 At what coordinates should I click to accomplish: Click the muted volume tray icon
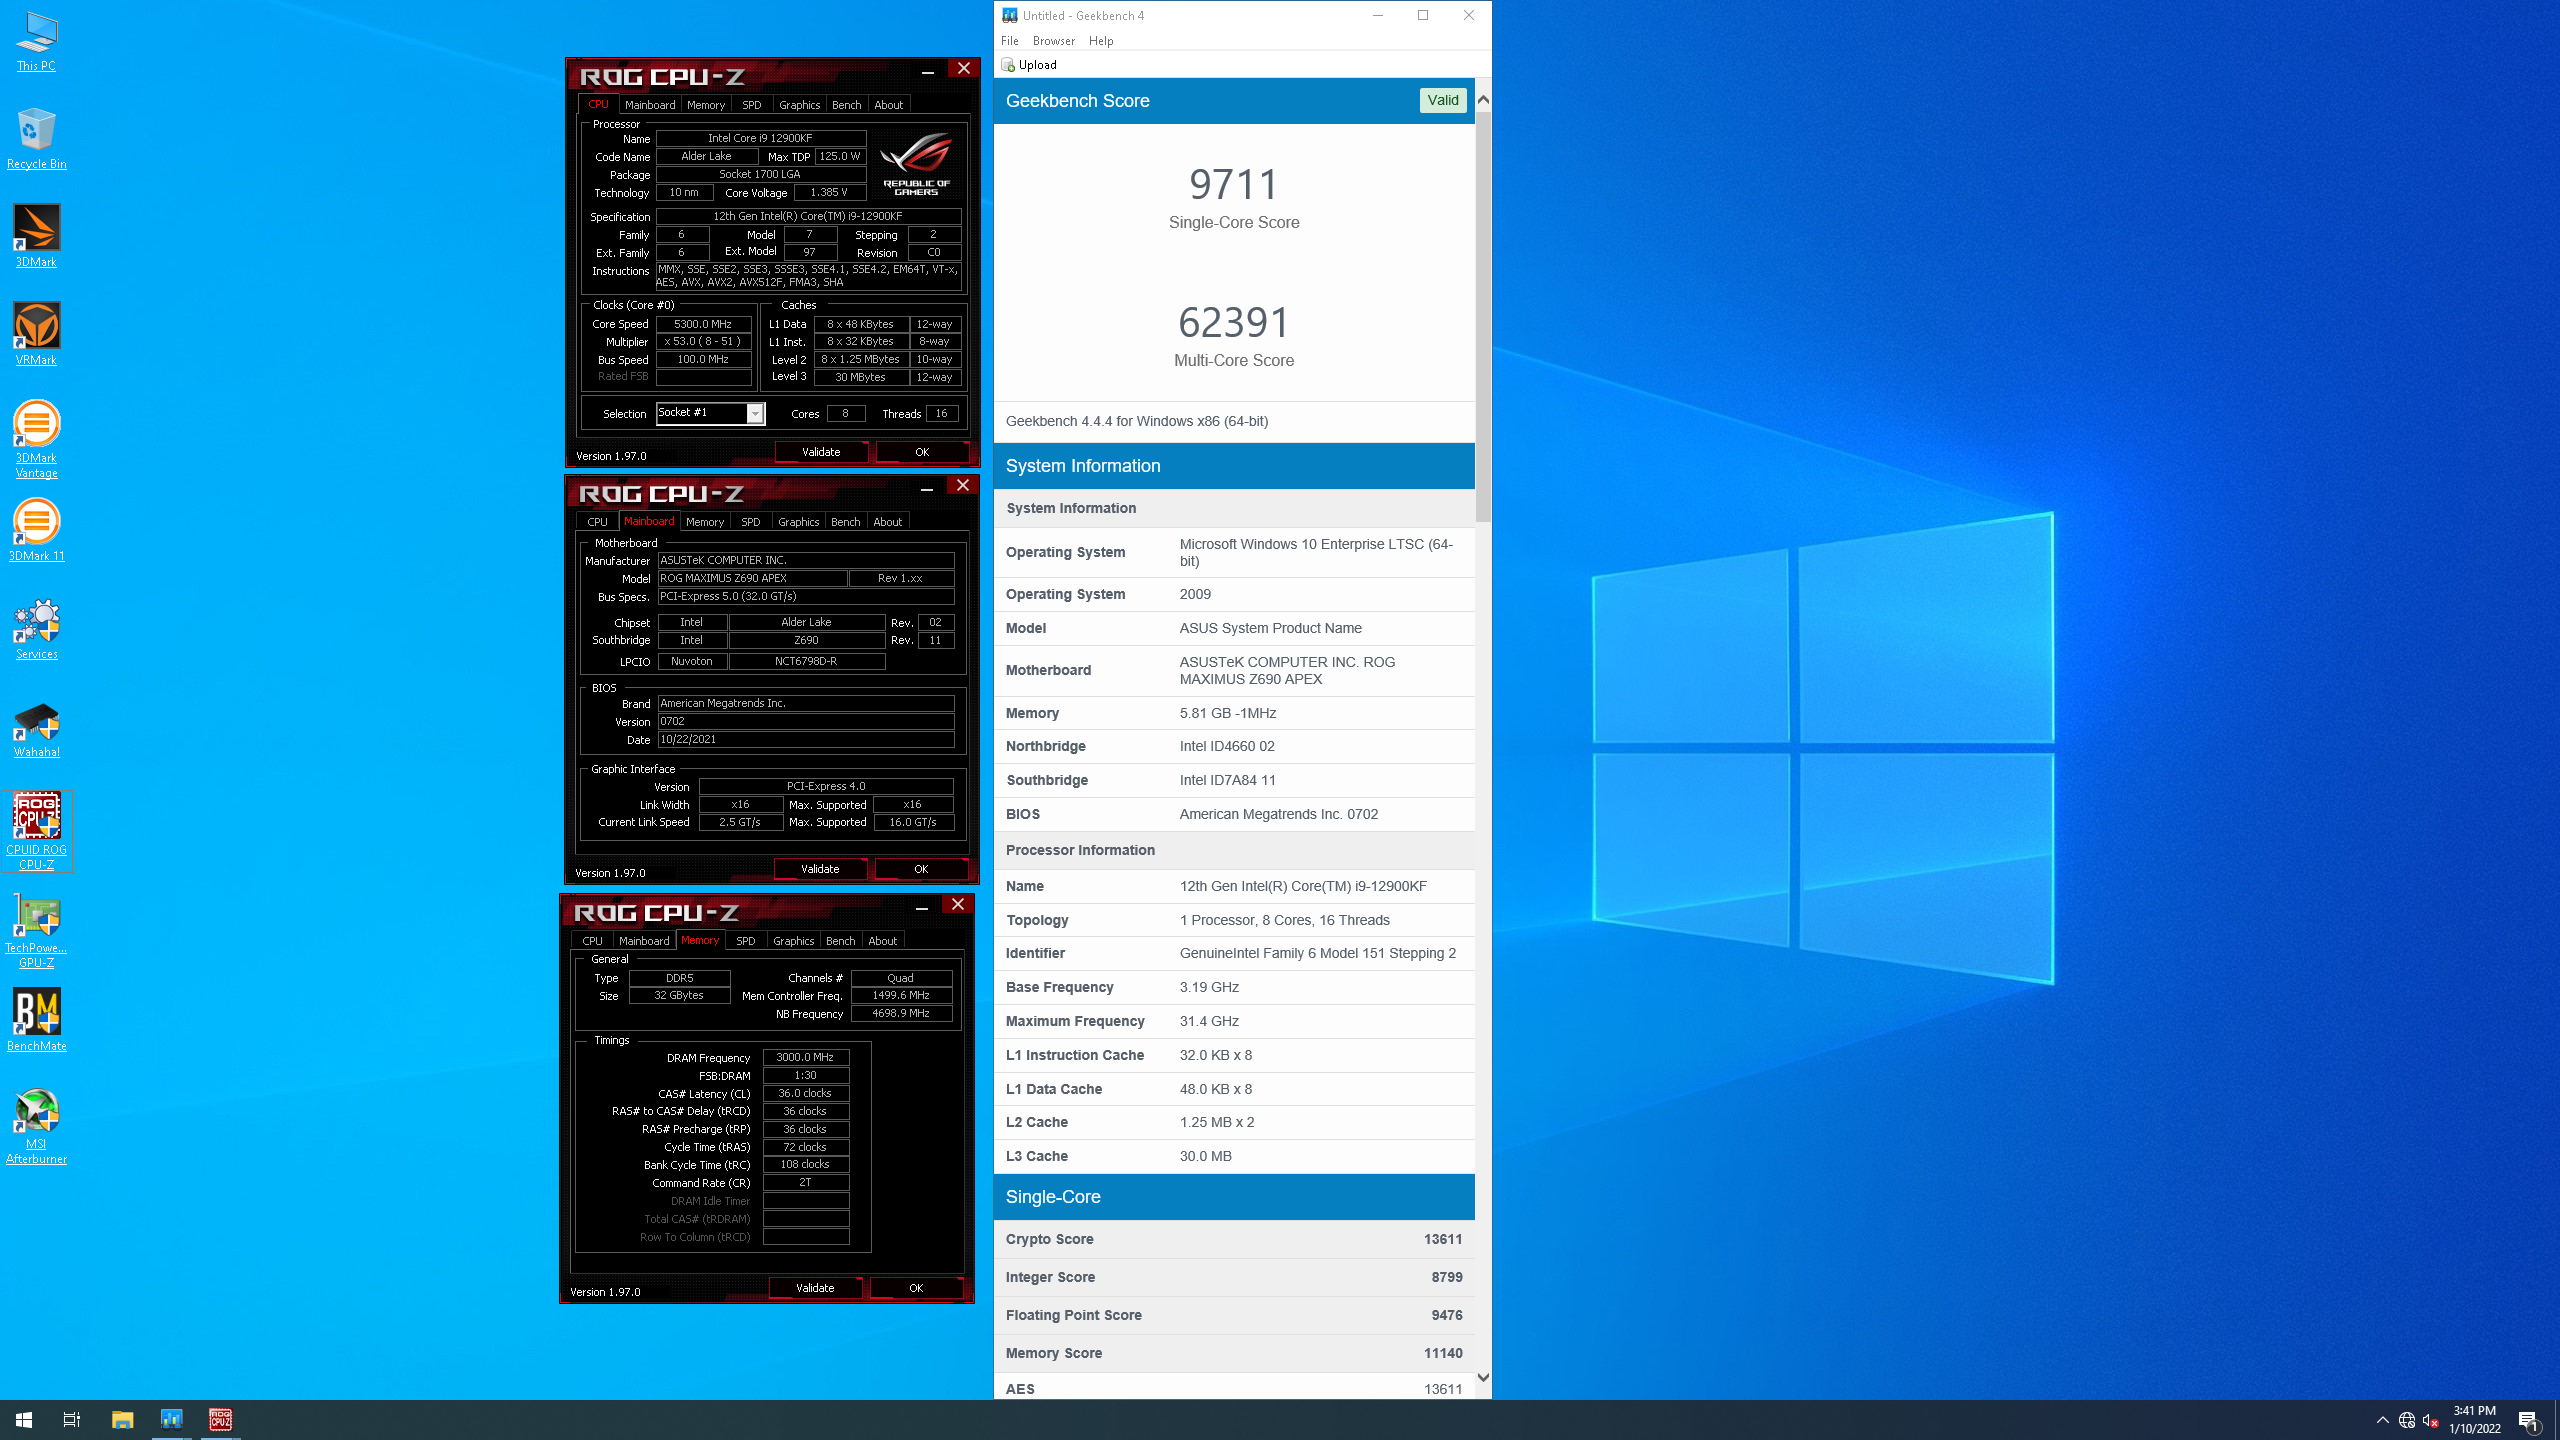(x=2431, y=1420)
